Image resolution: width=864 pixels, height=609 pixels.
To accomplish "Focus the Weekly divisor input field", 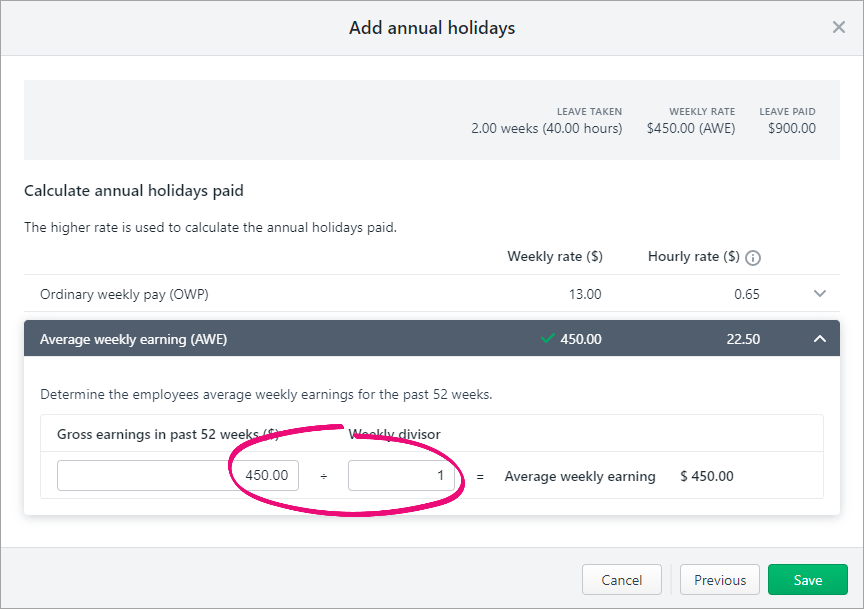I will click(401, 476).
